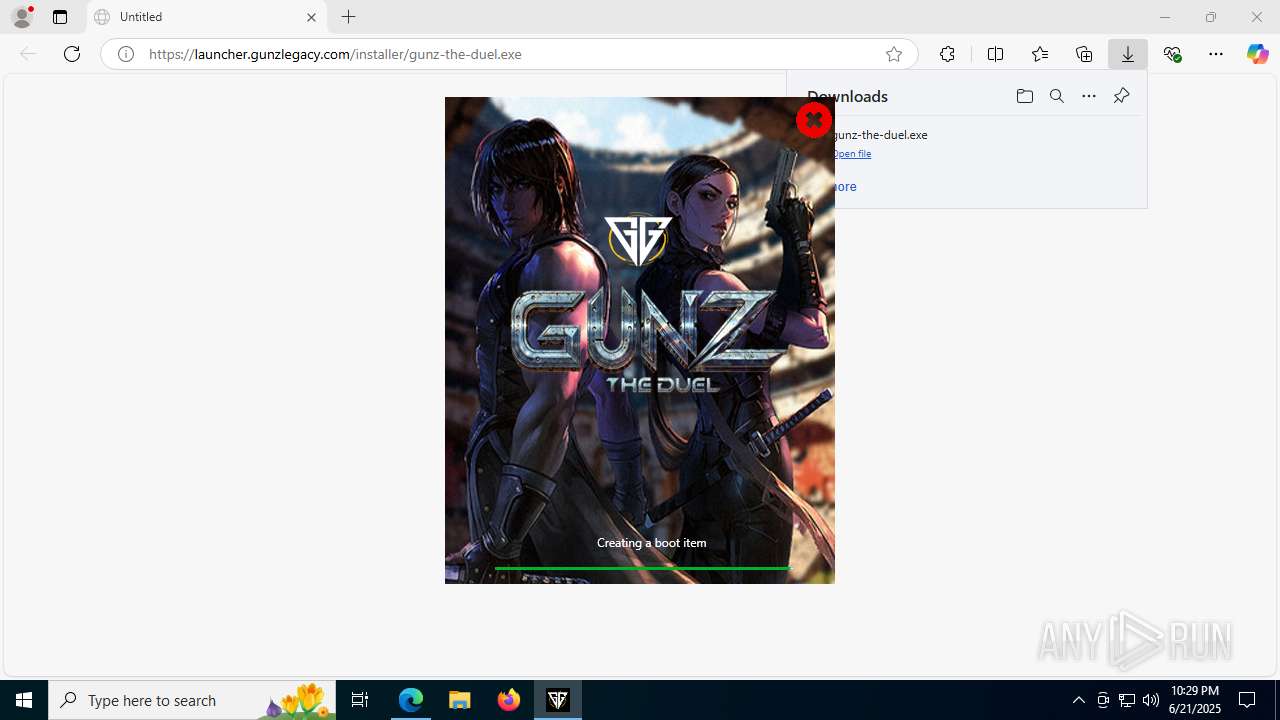Open a new tab with plus button

(x=348, y=17)
